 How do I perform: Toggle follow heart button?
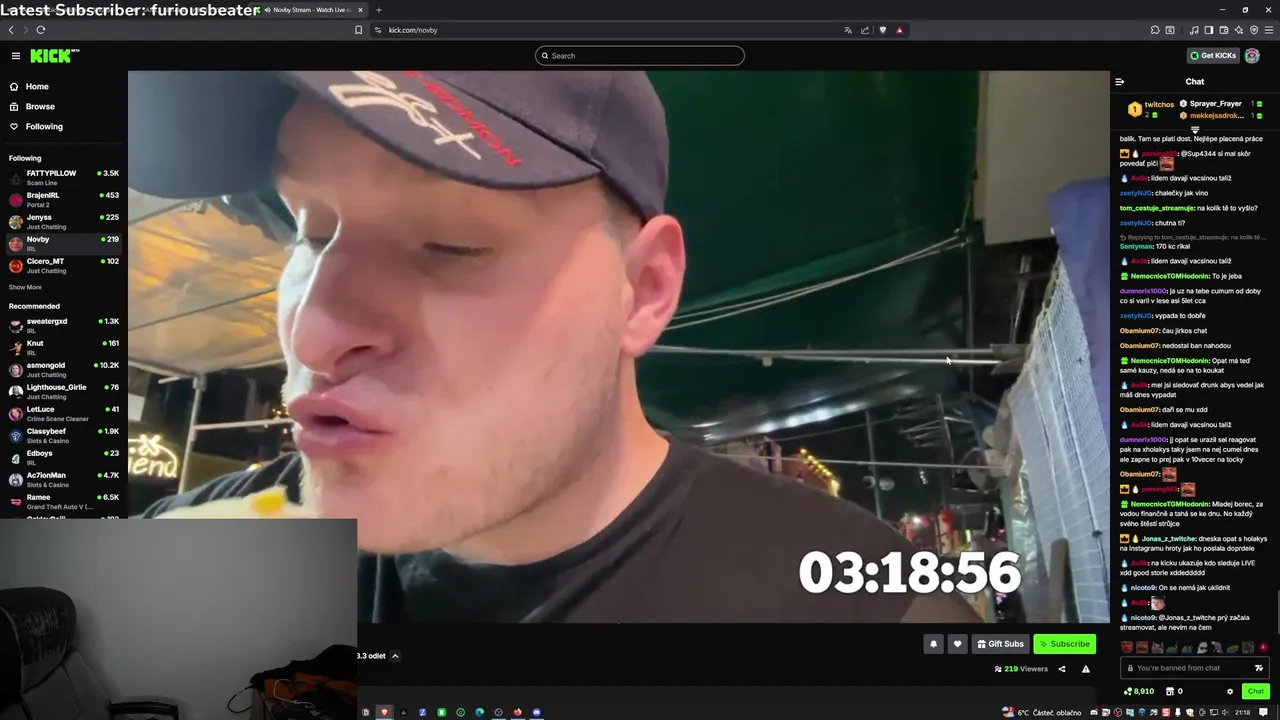957,644
